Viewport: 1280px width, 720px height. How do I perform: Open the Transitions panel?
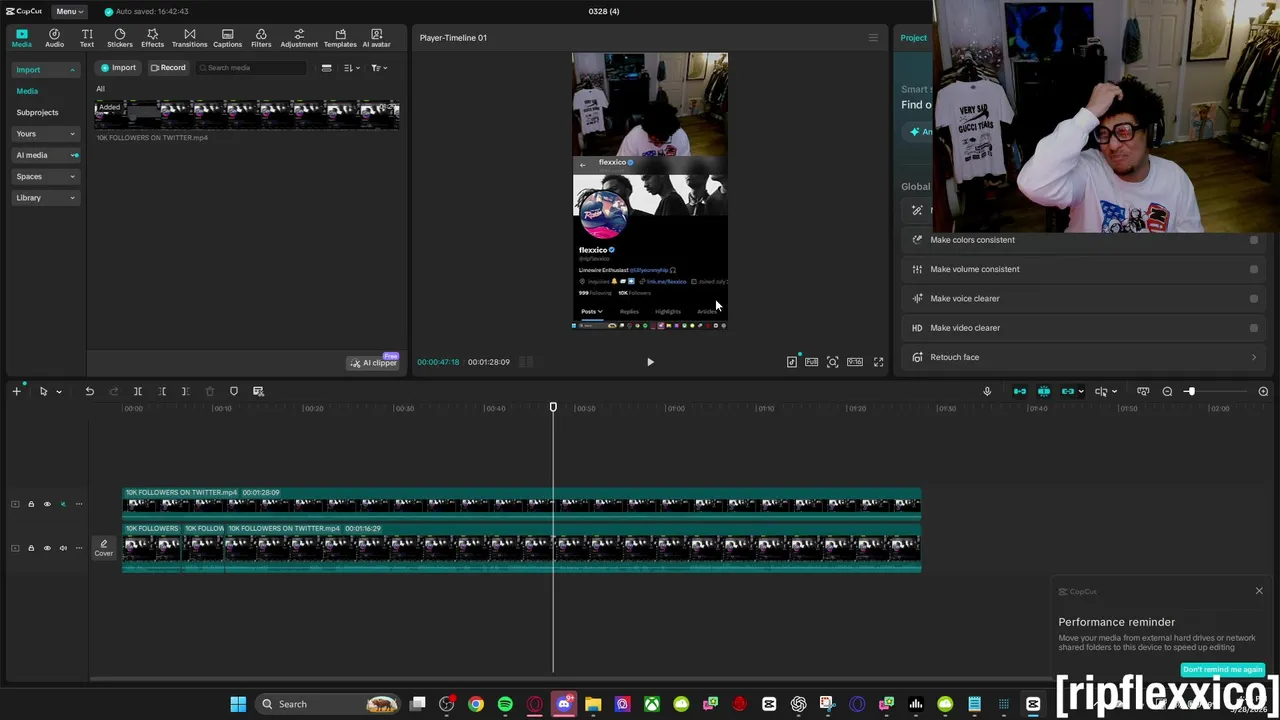pyautogui.click(x=189, y=38)
